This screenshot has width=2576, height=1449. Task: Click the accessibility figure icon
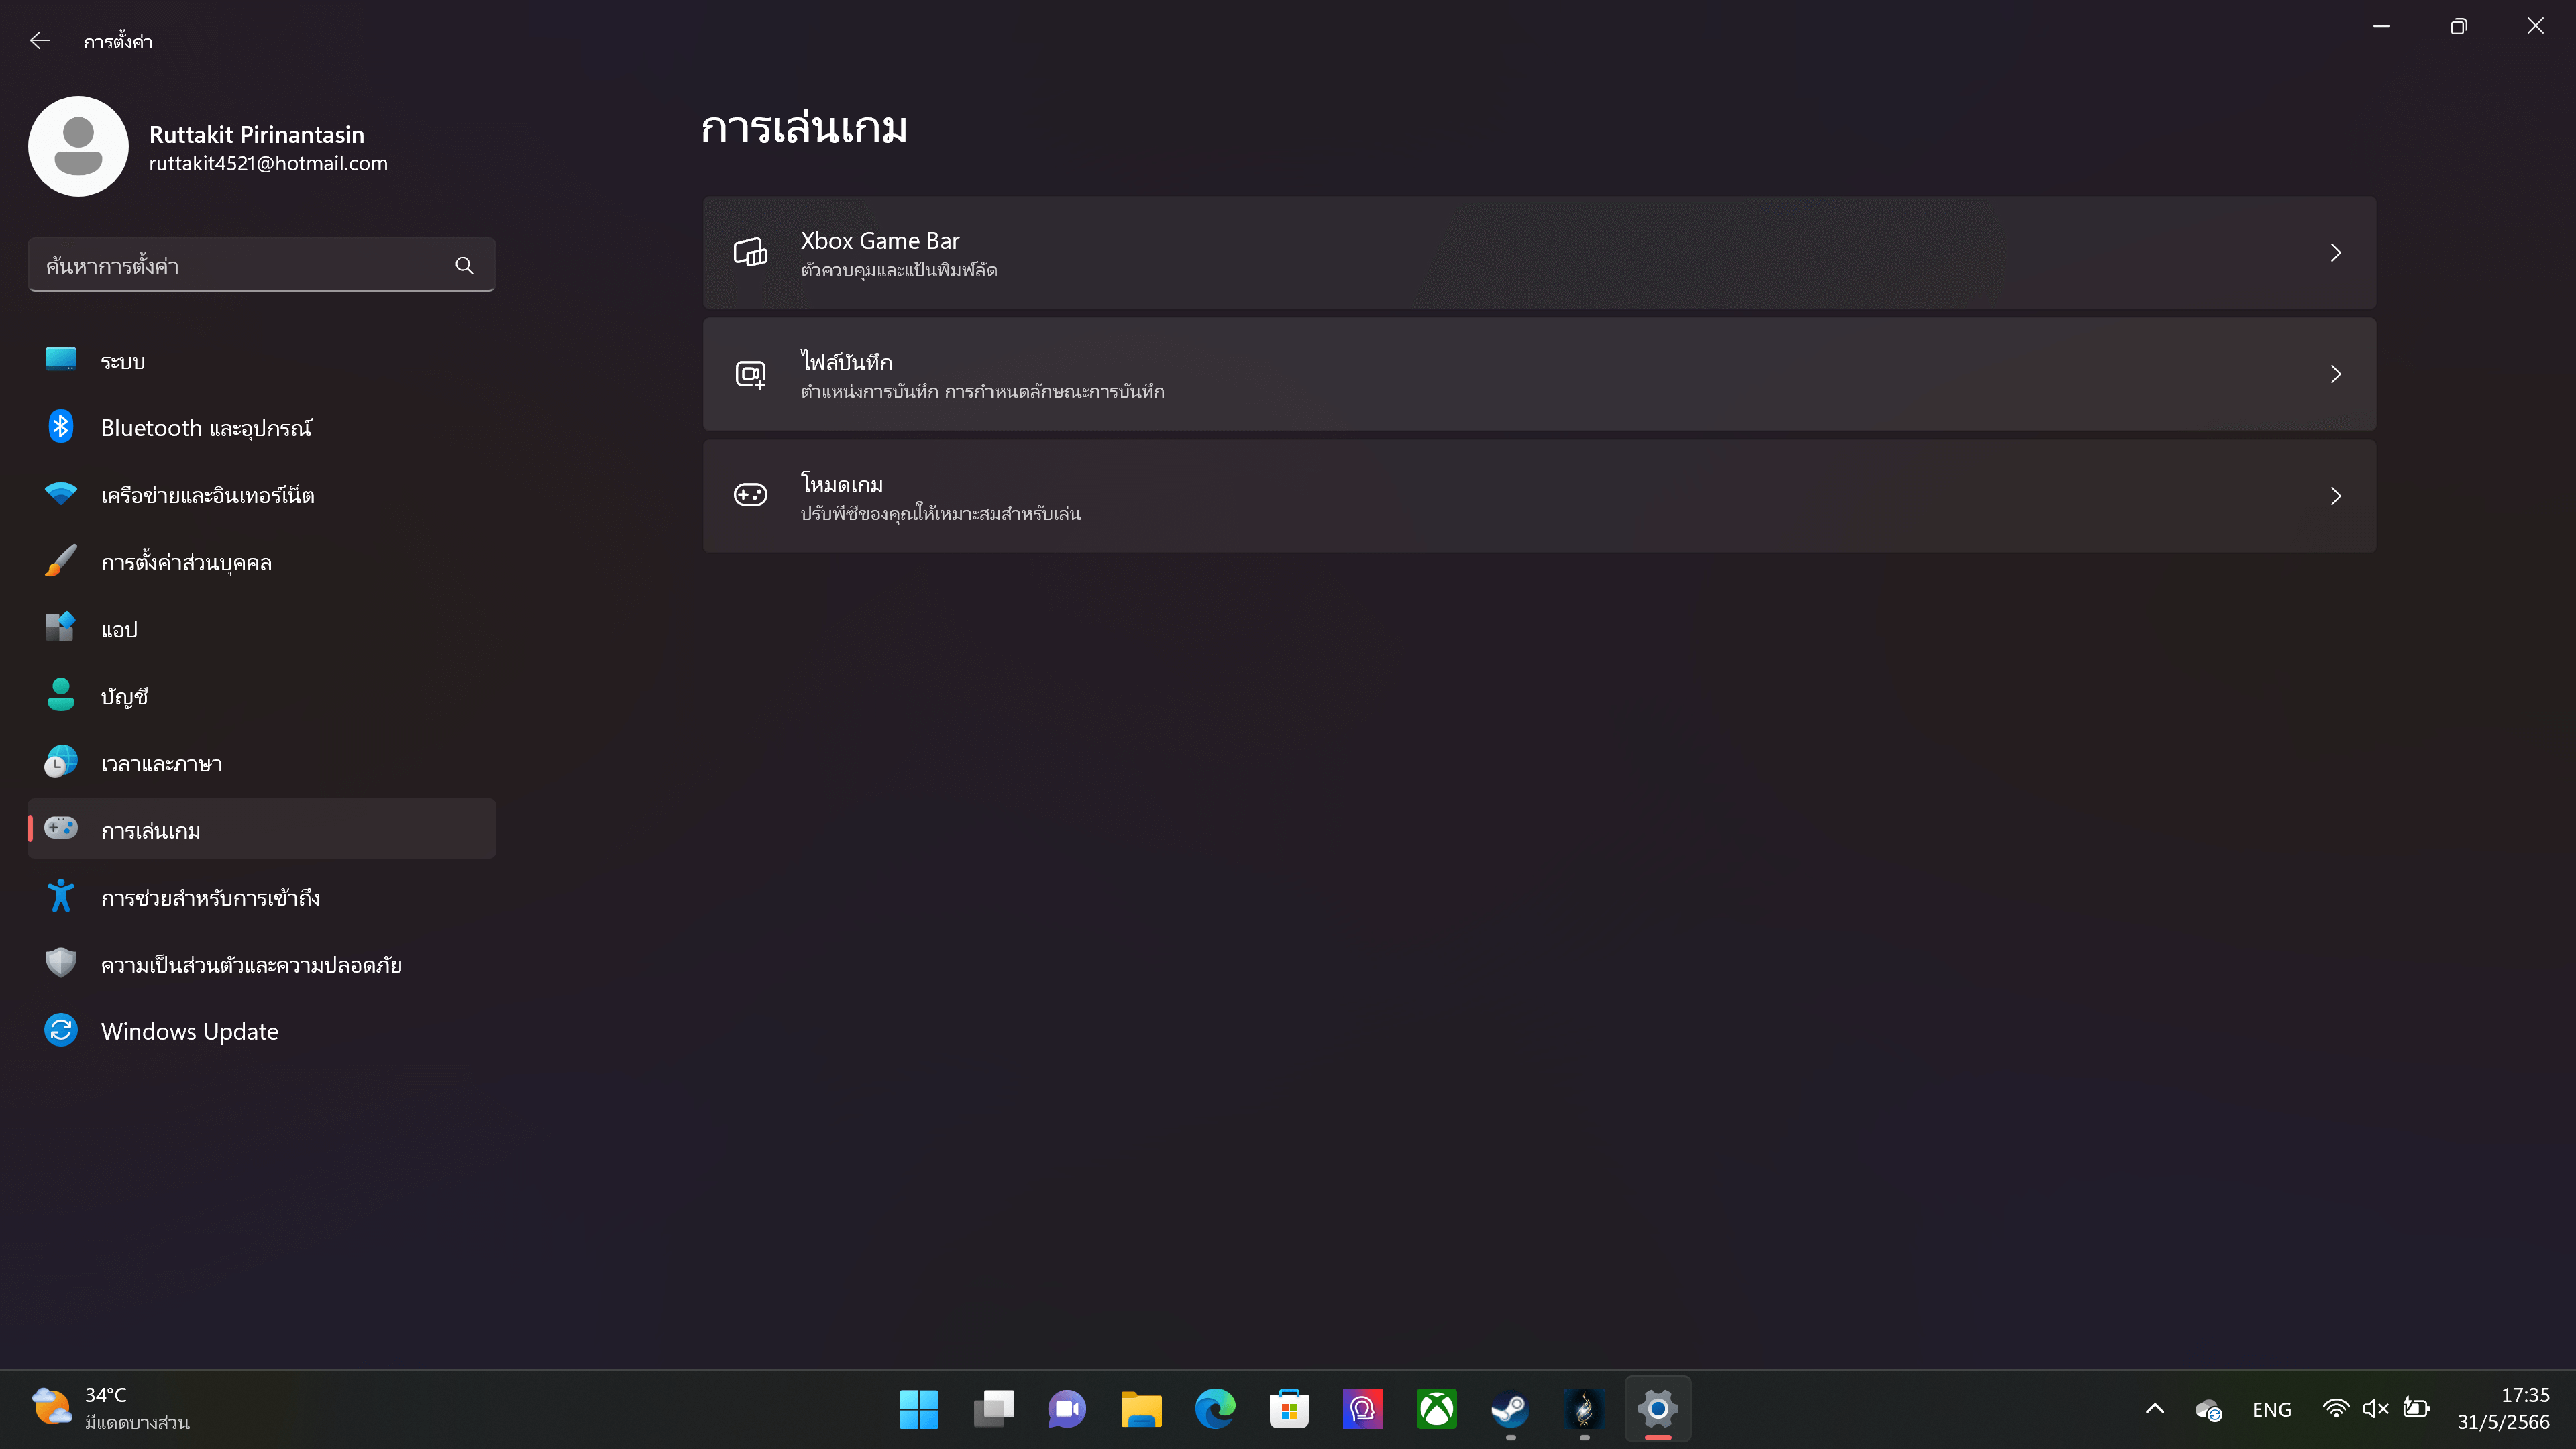61,896
